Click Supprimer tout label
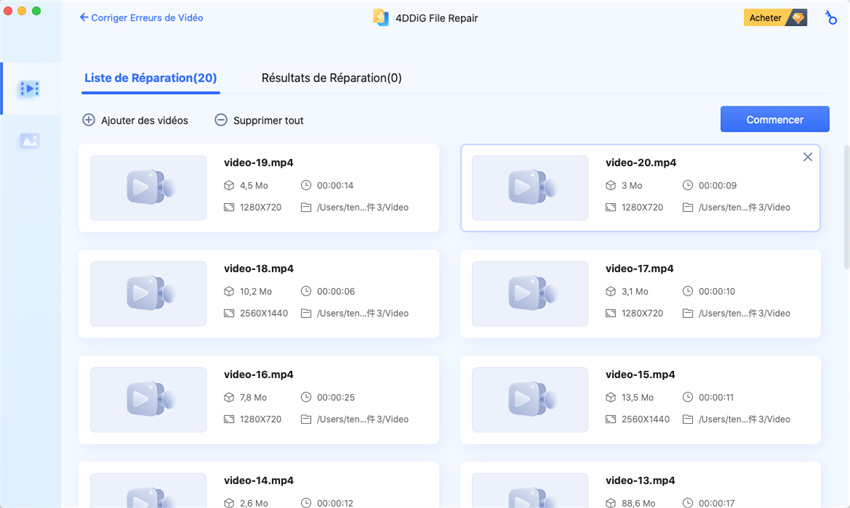Viewport: 850px width, 508px height. coord(268,120)
